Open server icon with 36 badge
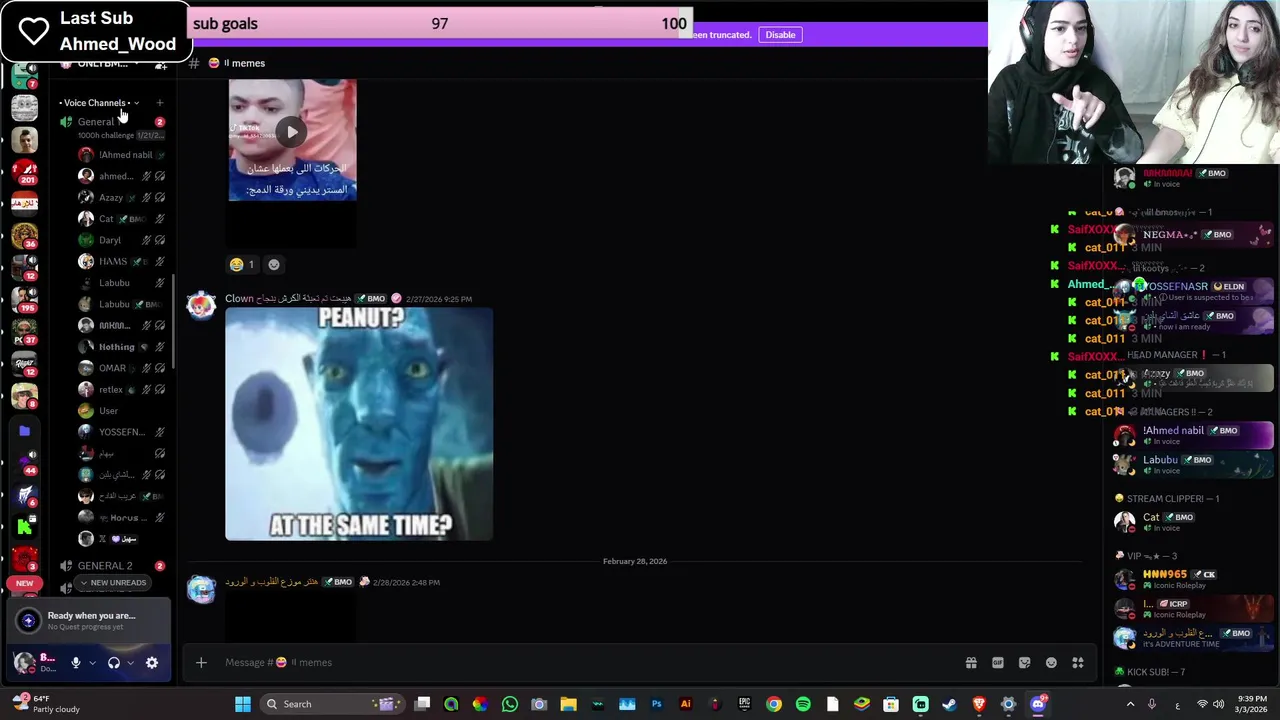 [x=24, y=236]
